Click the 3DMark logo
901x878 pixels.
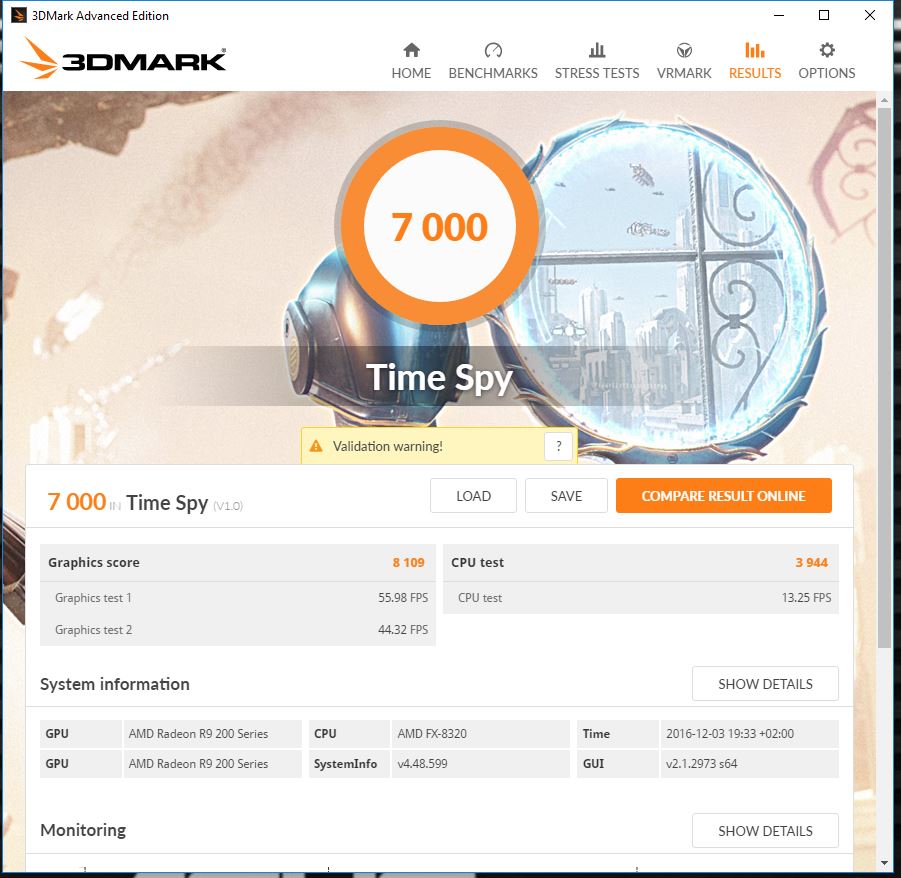(123, 59)
